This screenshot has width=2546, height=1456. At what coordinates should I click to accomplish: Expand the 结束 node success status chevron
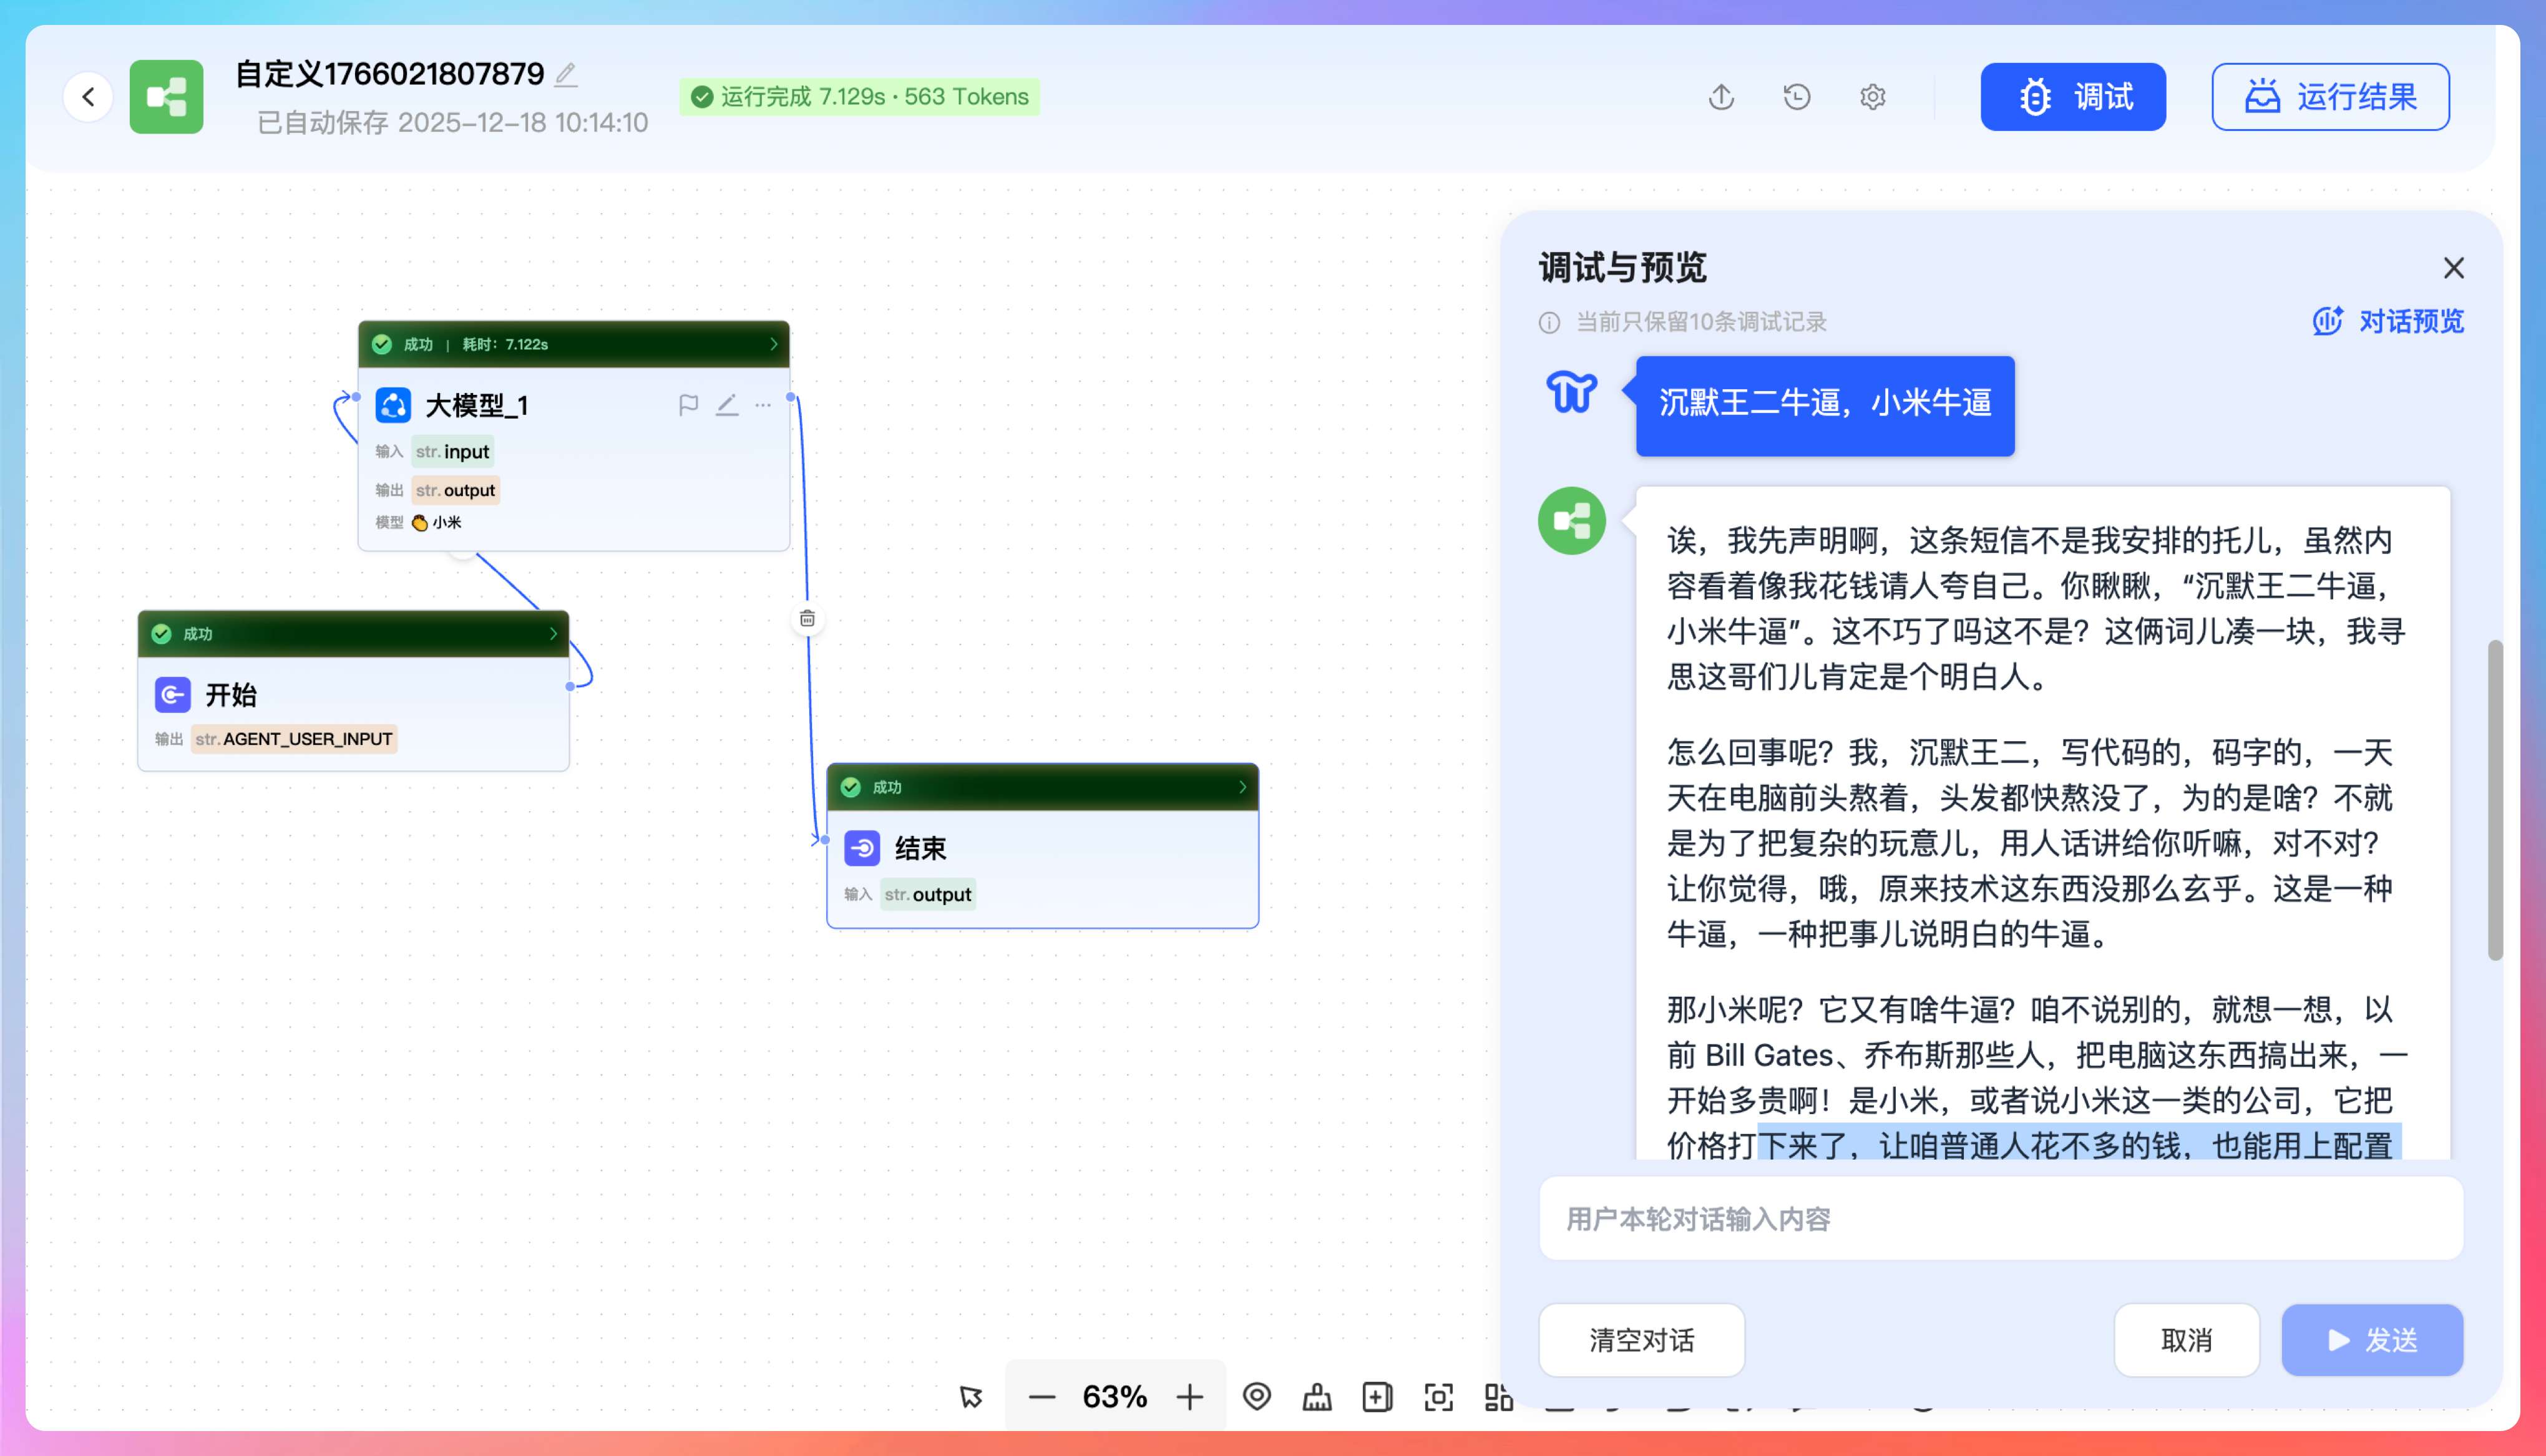tap(1242, 787)
